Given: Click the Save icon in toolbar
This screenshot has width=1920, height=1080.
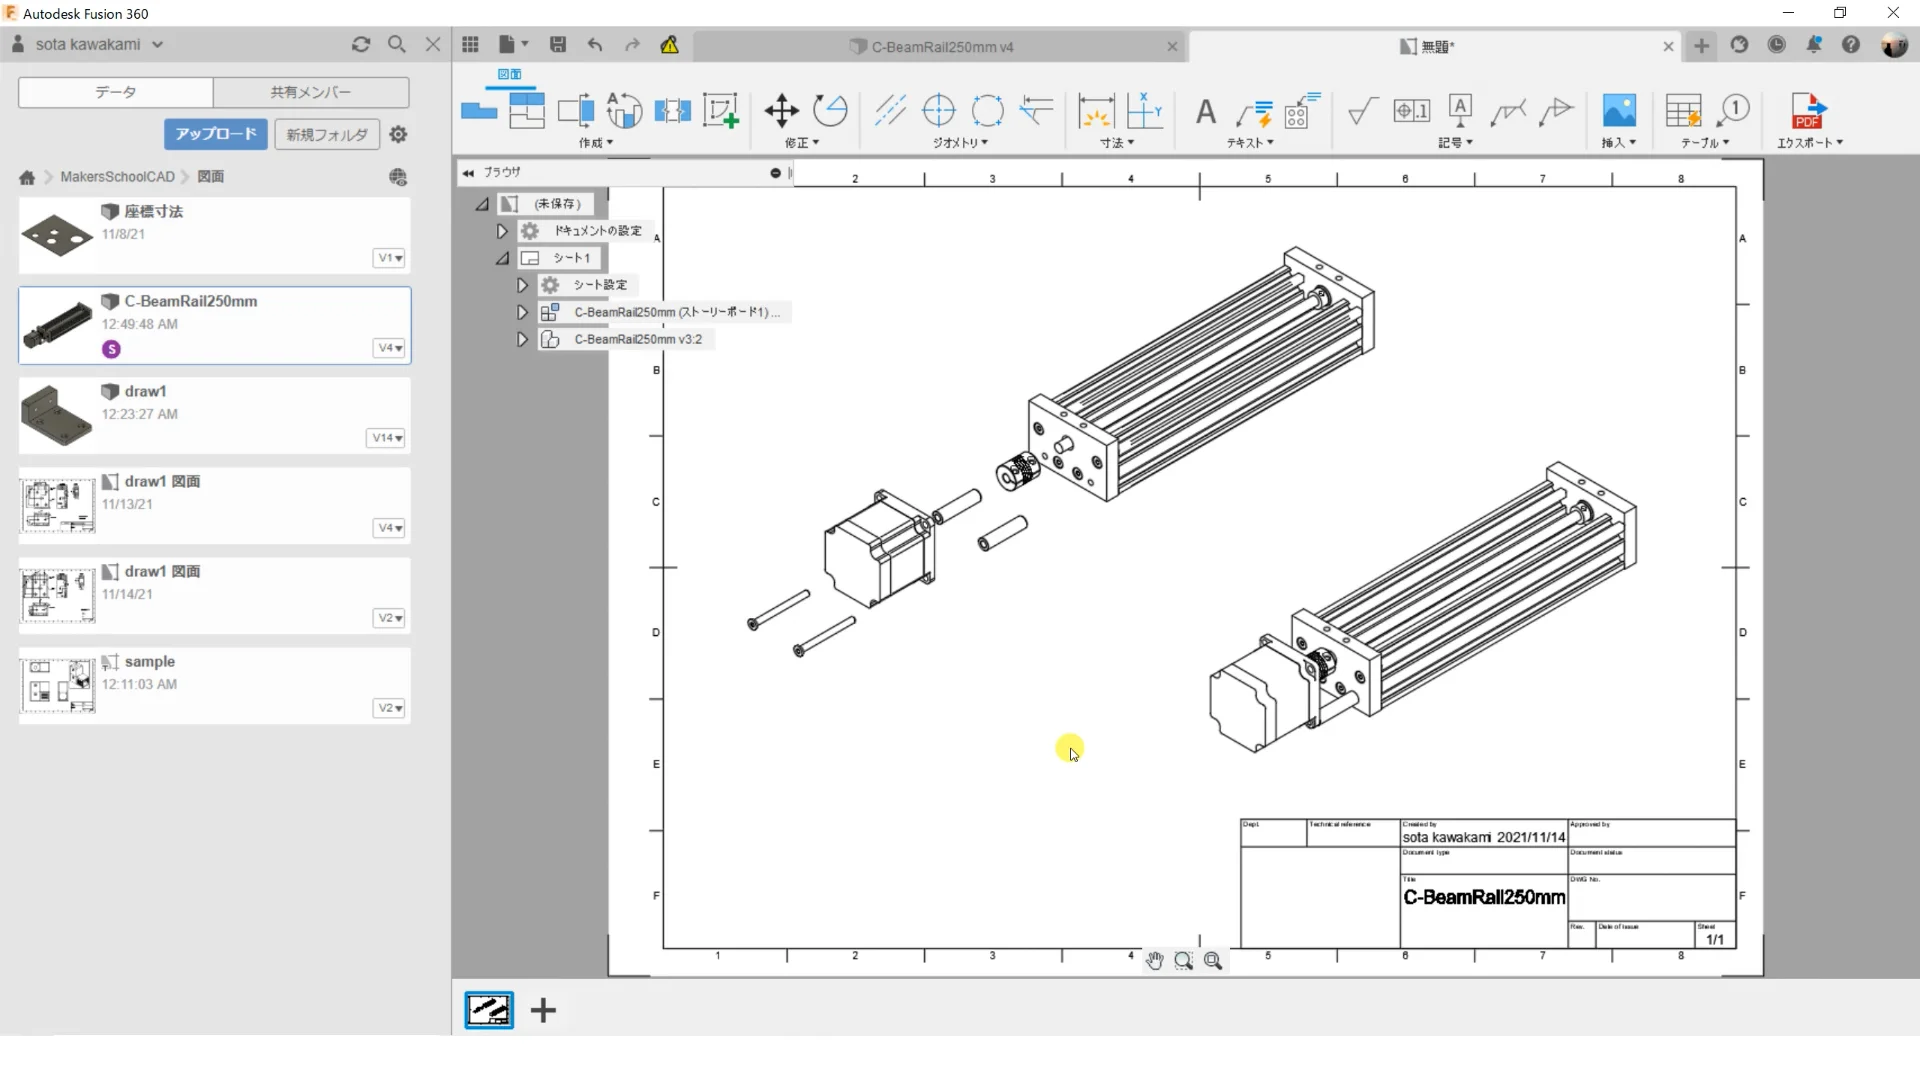Looking at the screenshot, I should 558,45.
